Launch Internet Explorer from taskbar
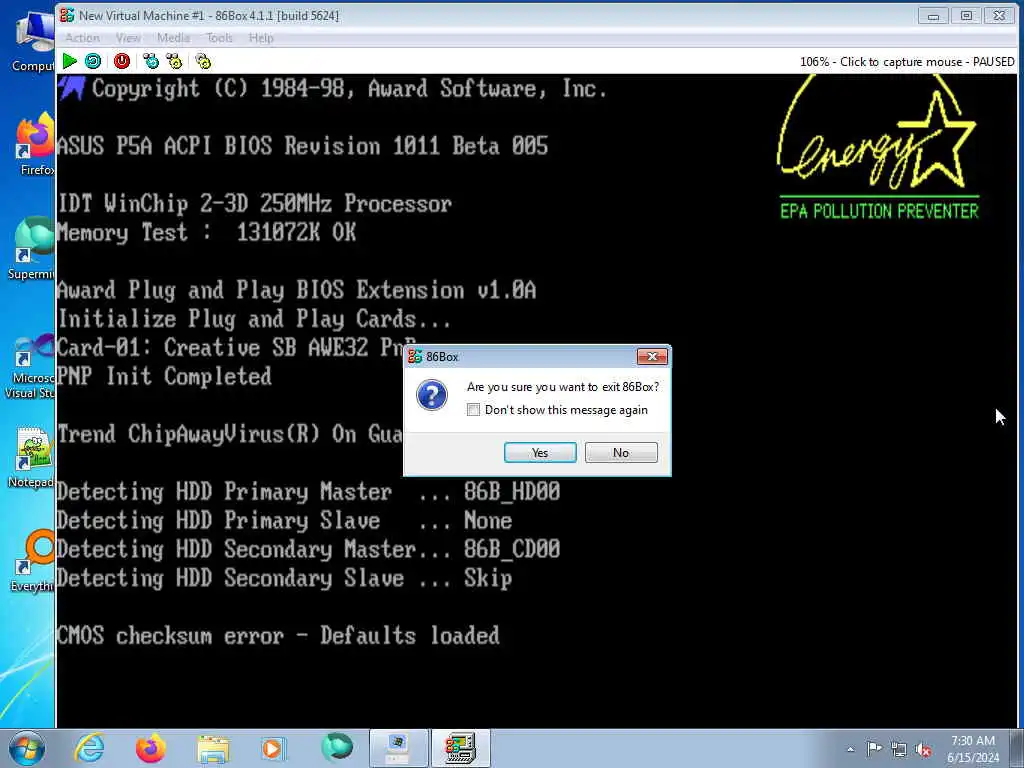Screen dimensions: 1024x768 click(90, 748)
